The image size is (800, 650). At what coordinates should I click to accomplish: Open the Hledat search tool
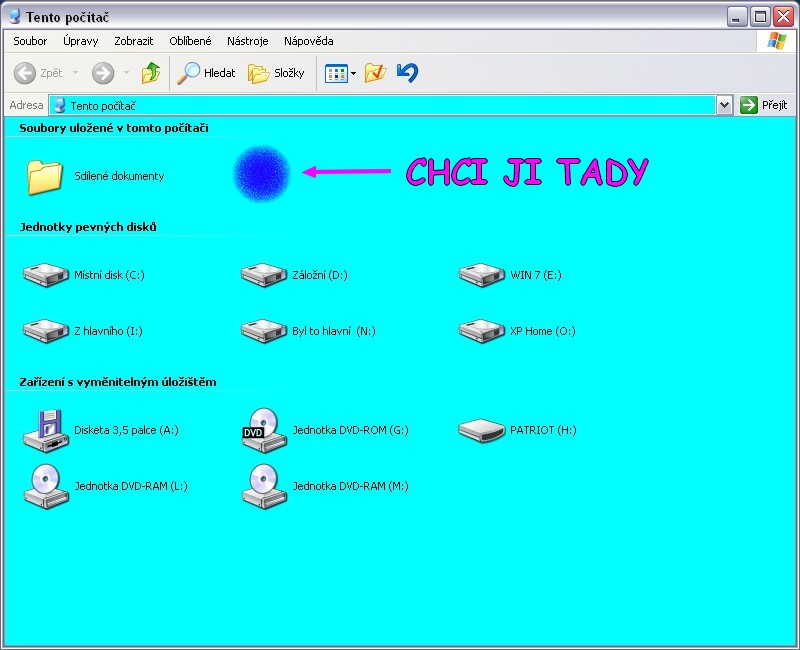[x=206, y=73]
